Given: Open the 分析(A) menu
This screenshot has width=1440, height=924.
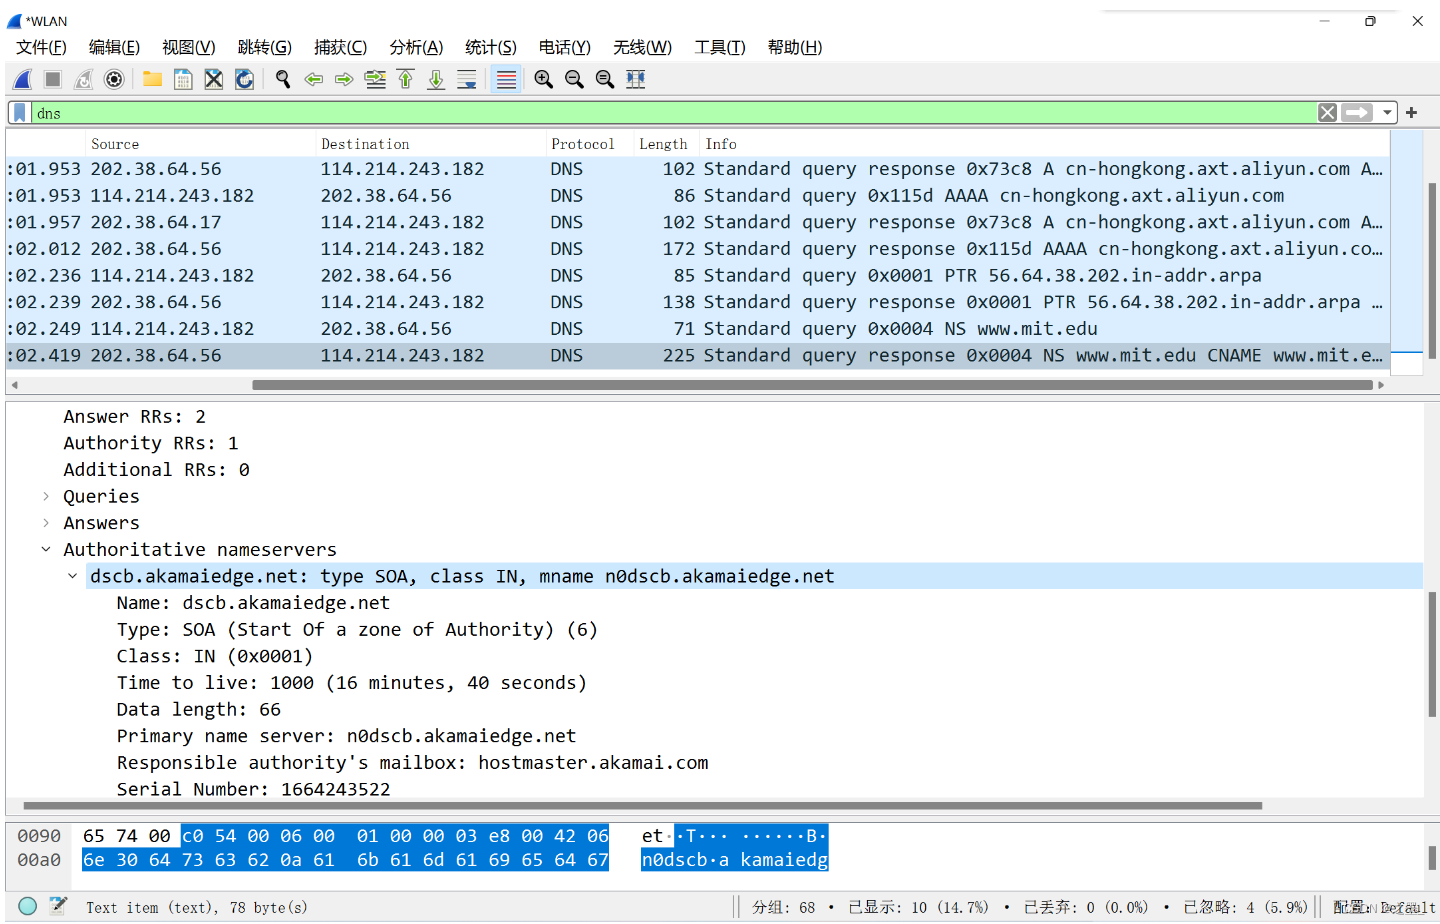Looking at the screenshot, I should (x=416, y=47).
